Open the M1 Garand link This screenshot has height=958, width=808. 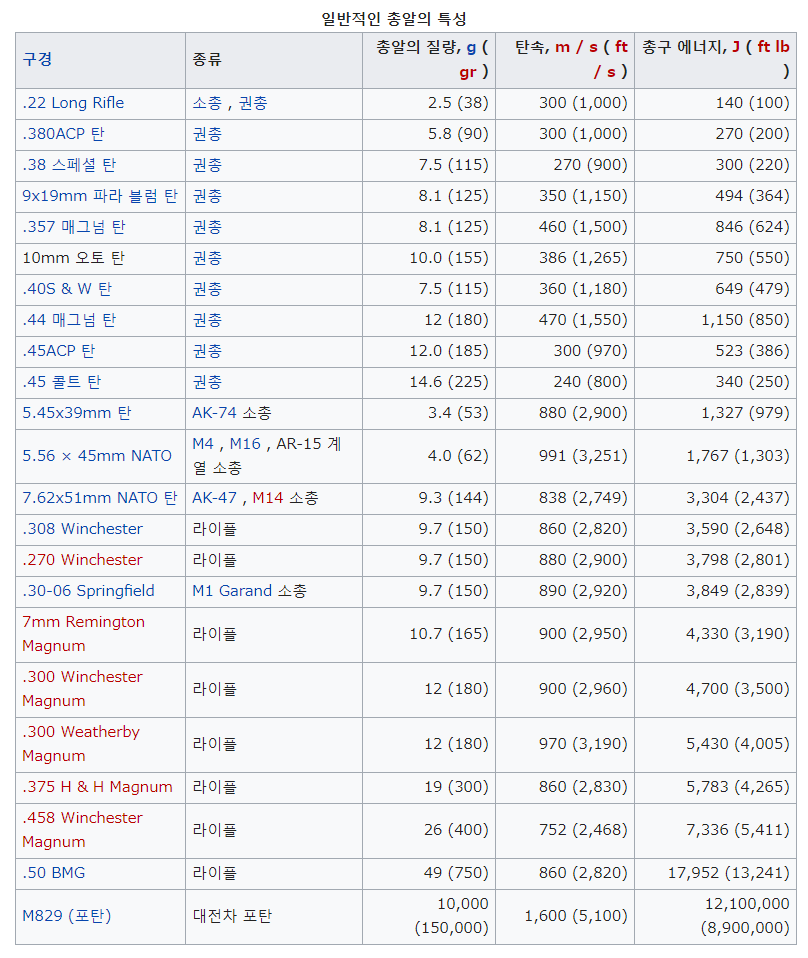pyautogui.click(x=232, y=591)
